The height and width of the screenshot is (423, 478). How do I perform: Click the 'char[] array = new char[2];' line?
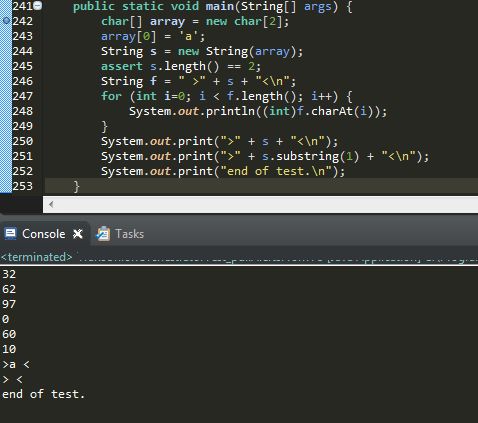pos(195,21)
